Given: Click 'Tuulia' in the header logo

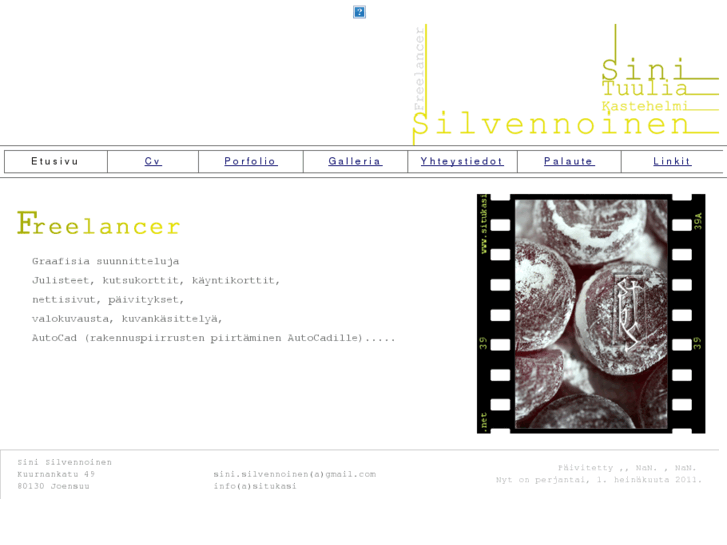Looking at the screenshot, I should point(644,88).
